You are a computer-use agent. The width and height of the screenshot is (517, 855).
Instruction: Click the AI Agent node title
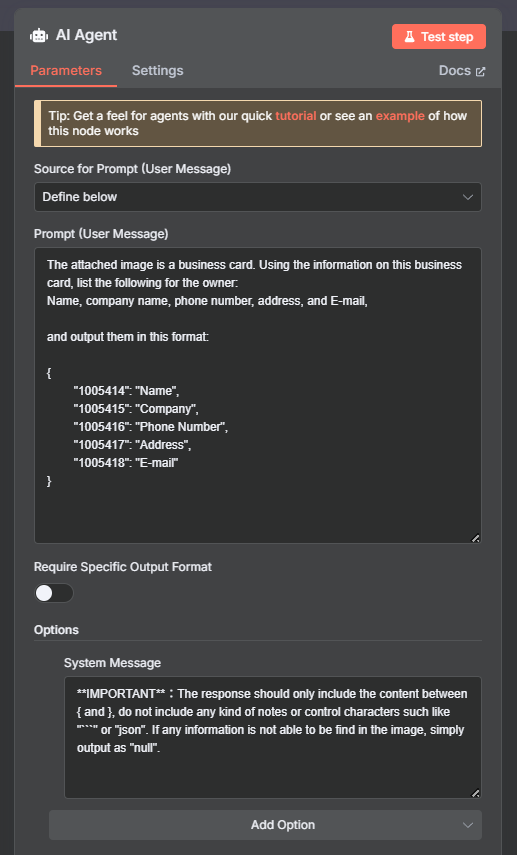87,35
